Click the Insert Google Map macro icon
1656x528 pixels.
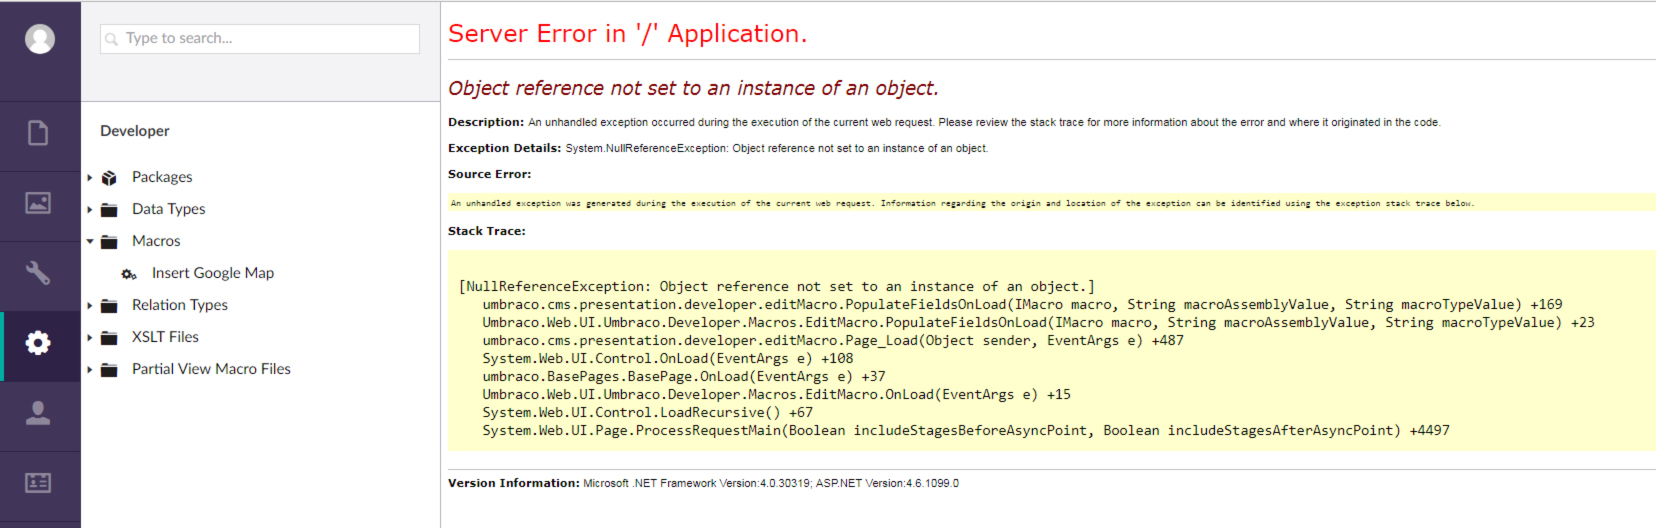(x=129, y=274)
